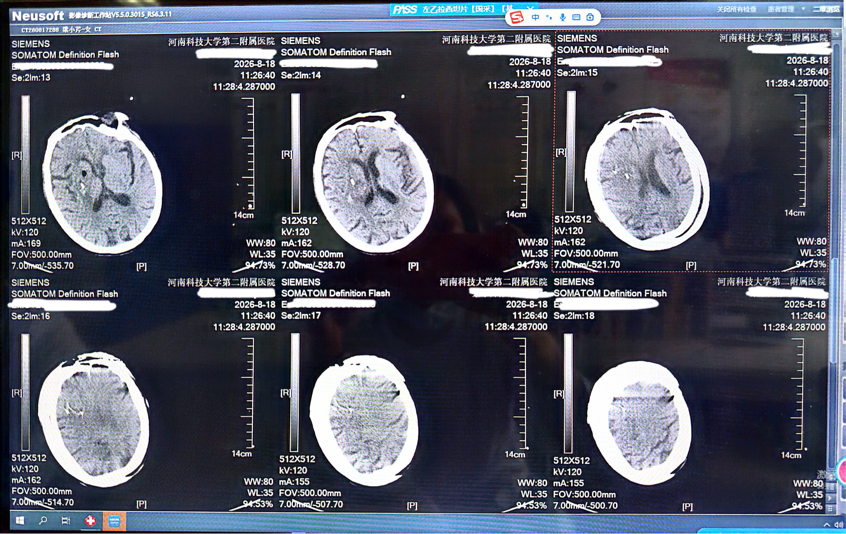Click the Sogou S logo in IME bar

click(x=517, y=18)
